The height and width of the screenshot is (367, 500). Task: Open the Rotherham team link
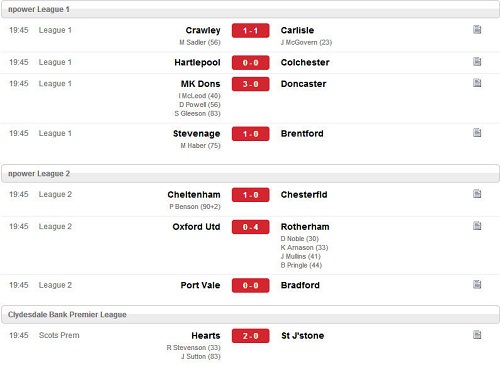tap(305, 227)
